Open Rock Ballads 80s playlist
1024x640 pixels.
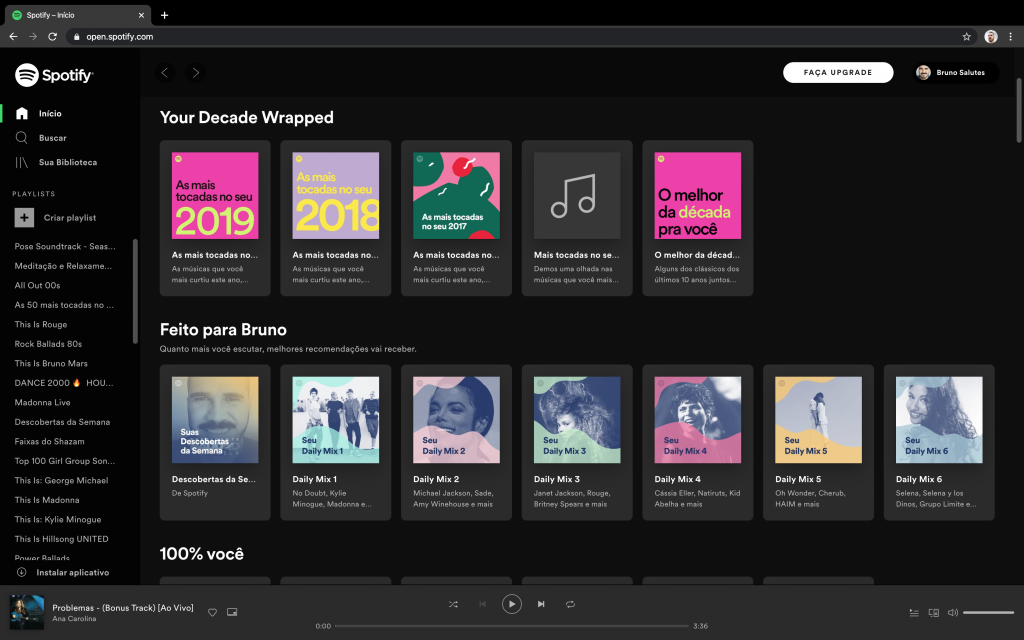(x=48, y=344)
